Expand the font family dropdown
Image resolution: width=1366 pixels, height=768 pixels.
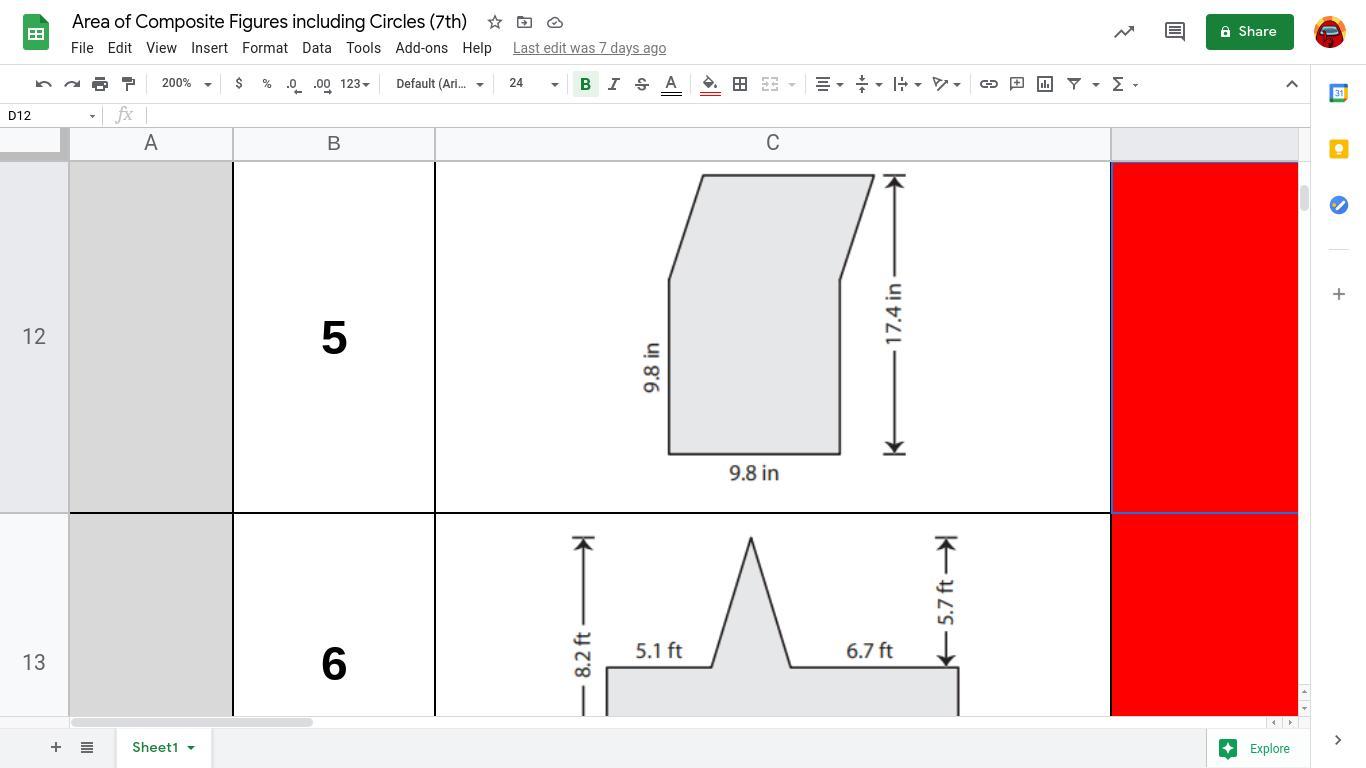(439, 84)
